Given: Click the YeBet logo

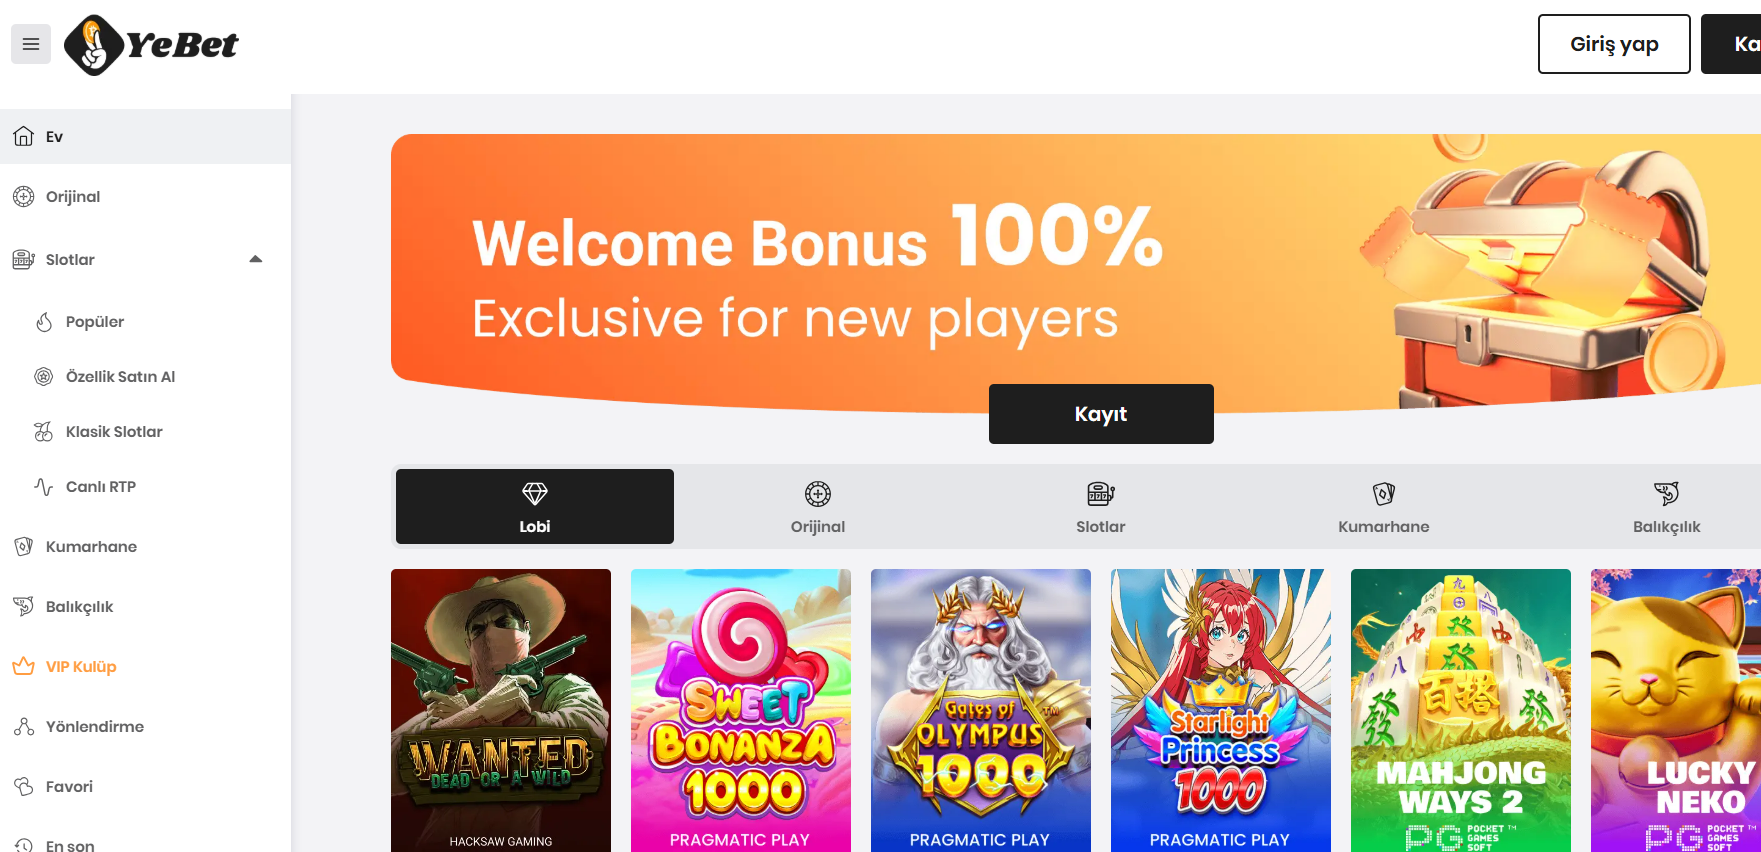Looking at the screenshot, I should tap(152, 45).
